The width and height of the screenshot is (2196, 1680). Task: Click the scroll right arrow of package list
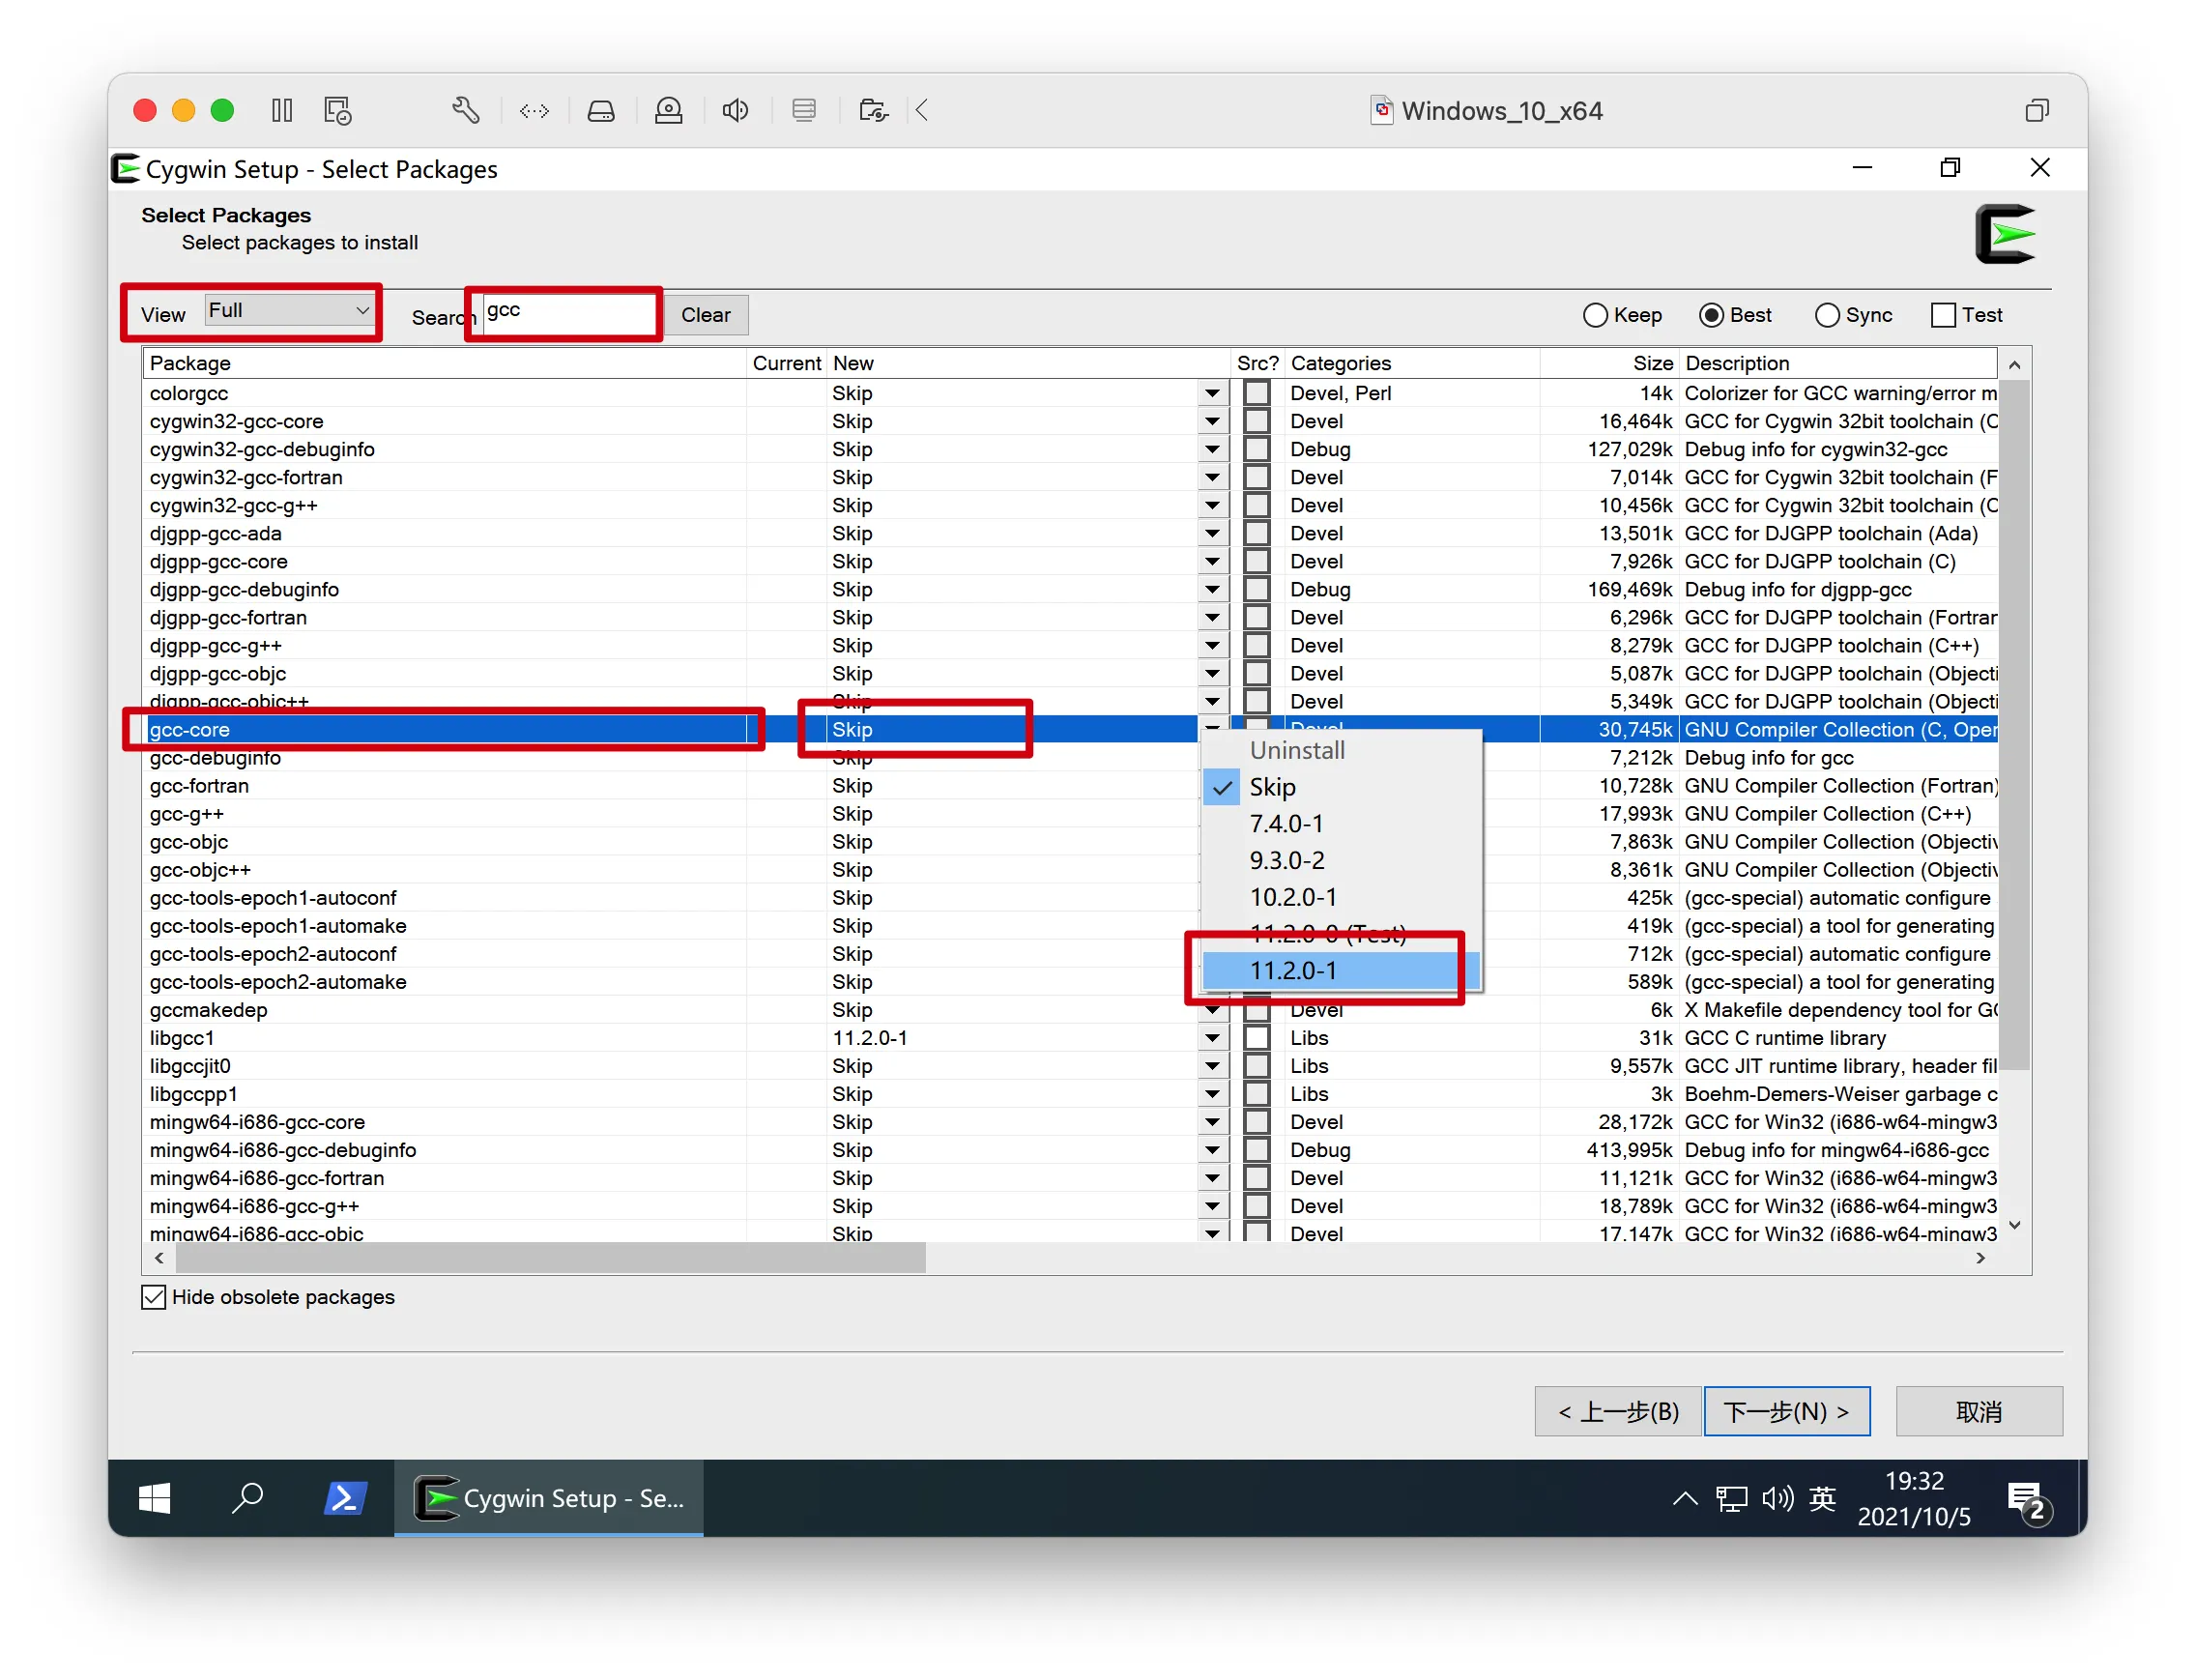(x=1980, y=1258)
